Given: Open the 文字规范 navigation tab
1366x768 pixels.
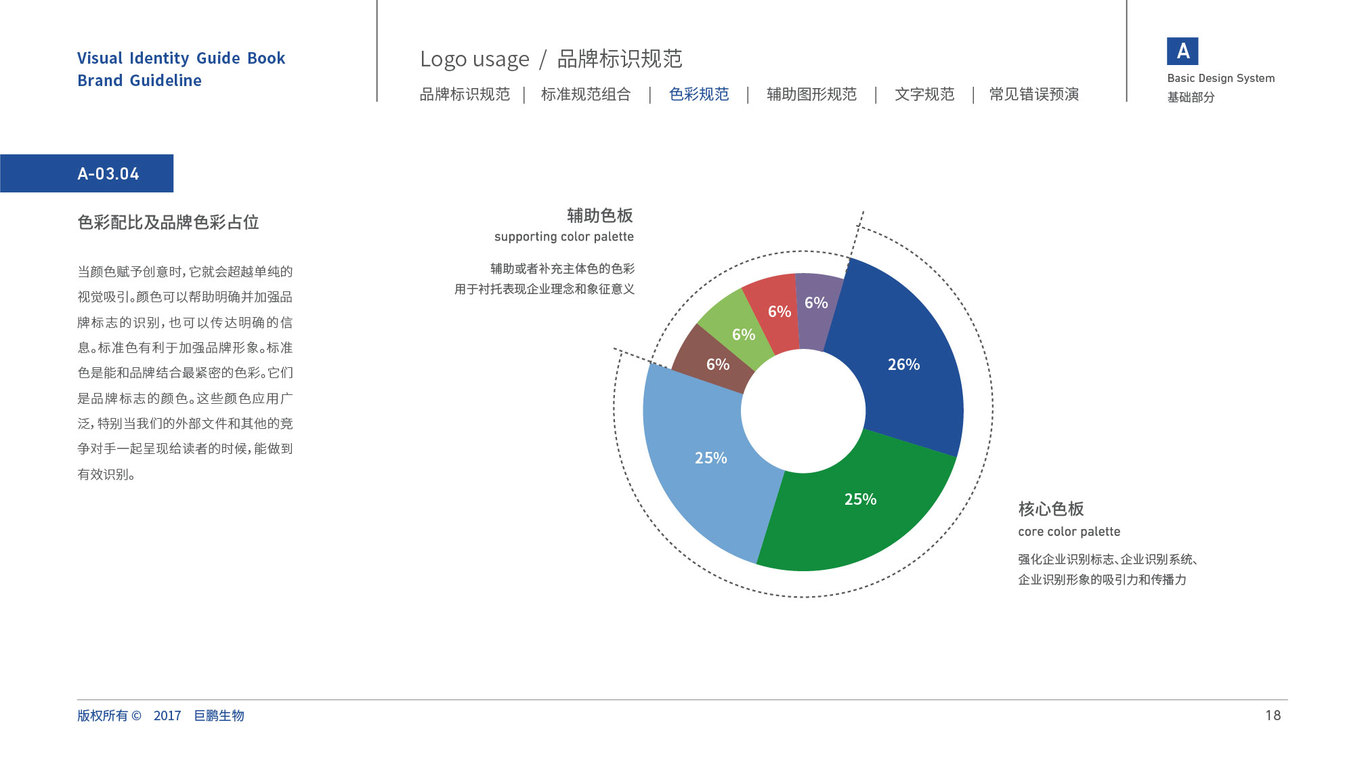Looking at the screenshot, I should point(925,94).
